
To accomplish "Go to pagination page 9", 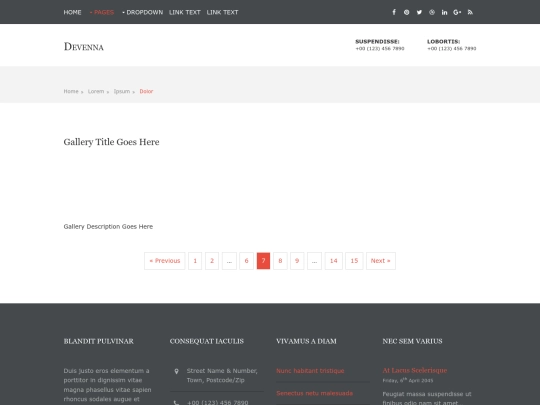I will pos(297,261).
